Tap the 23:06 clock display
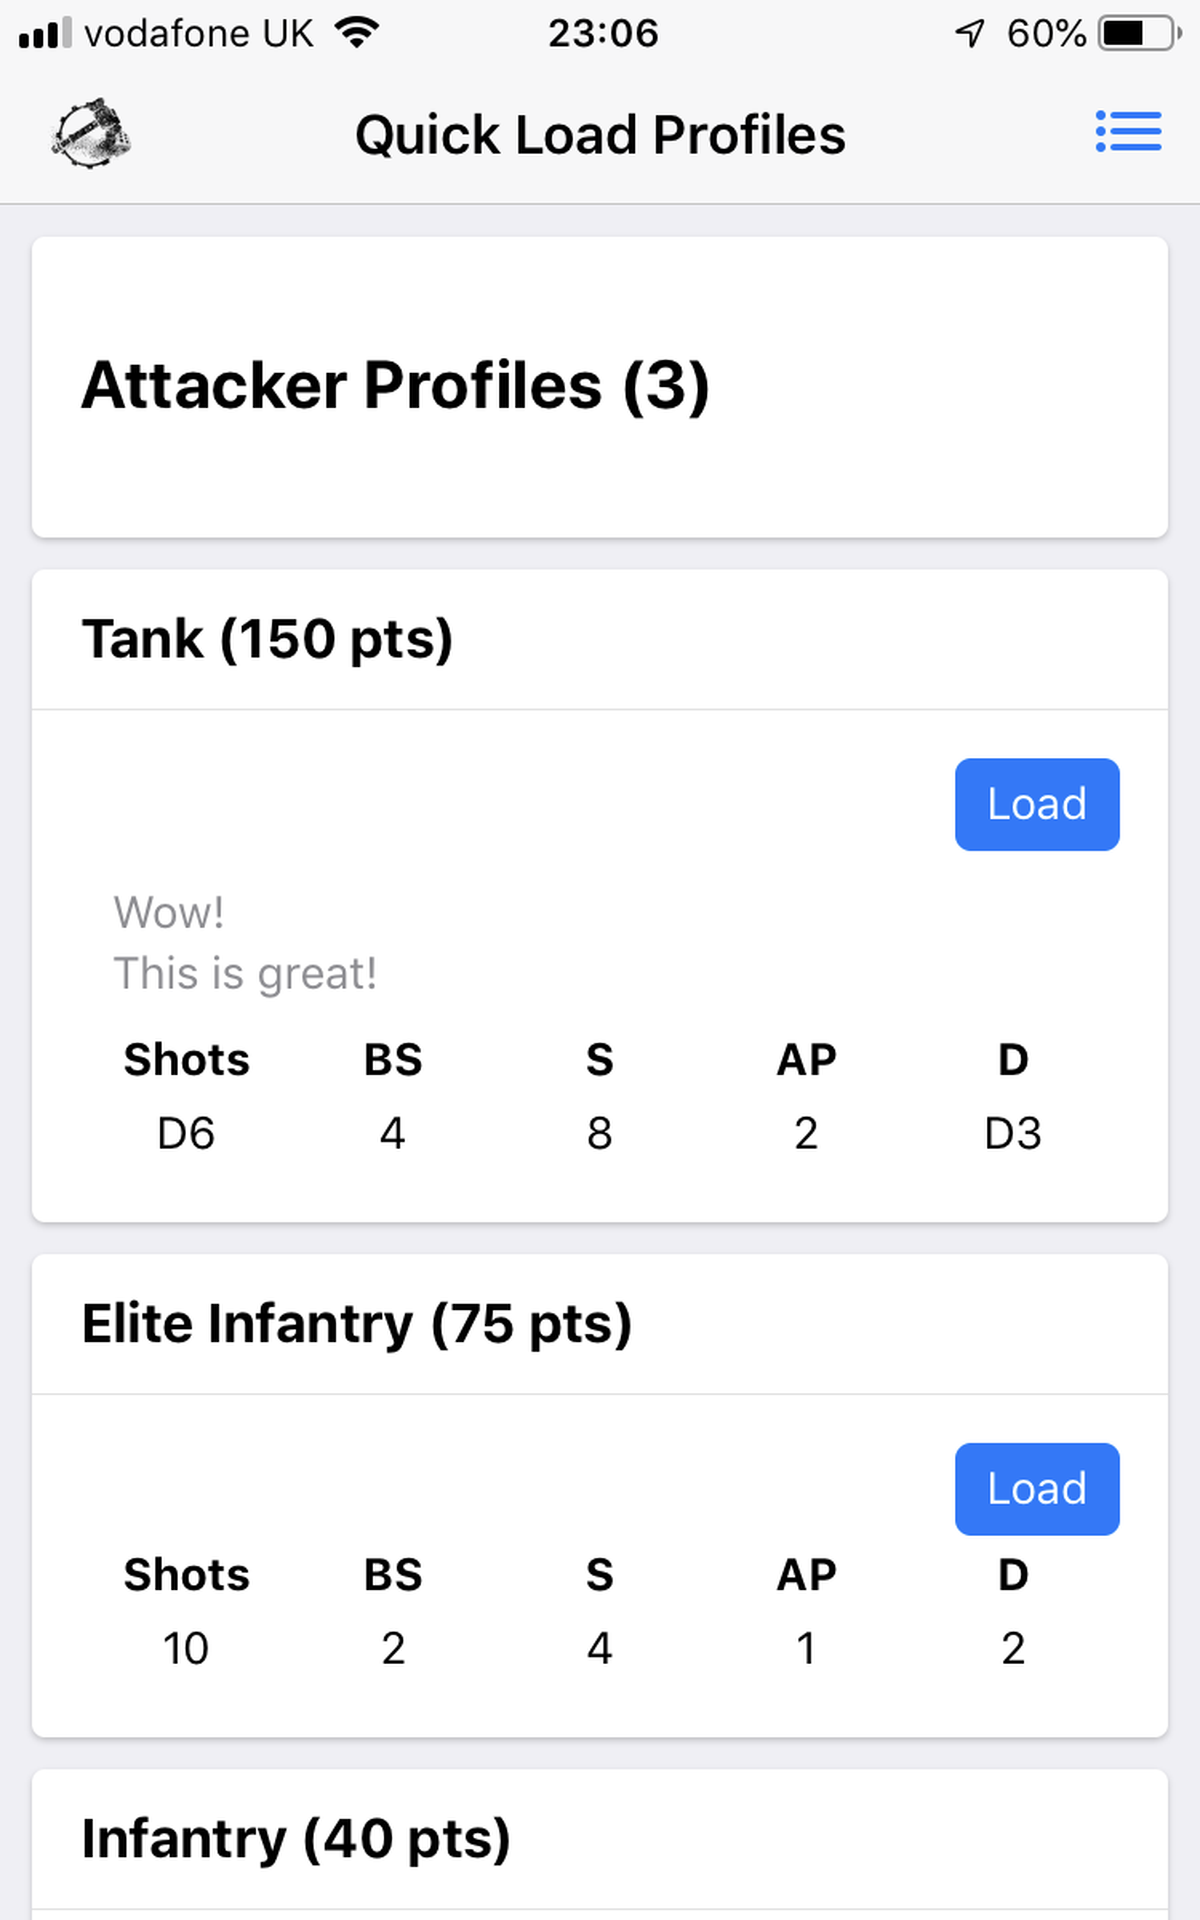The image size is (1200, 1920). (604, 33)
